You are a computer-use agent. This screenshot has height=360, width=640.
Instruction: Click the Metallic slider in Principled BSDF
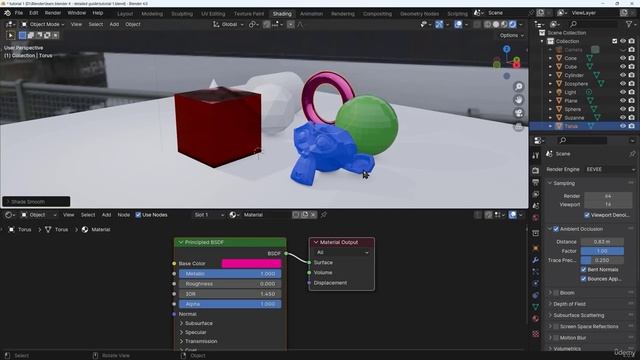[x=230, y=274]
